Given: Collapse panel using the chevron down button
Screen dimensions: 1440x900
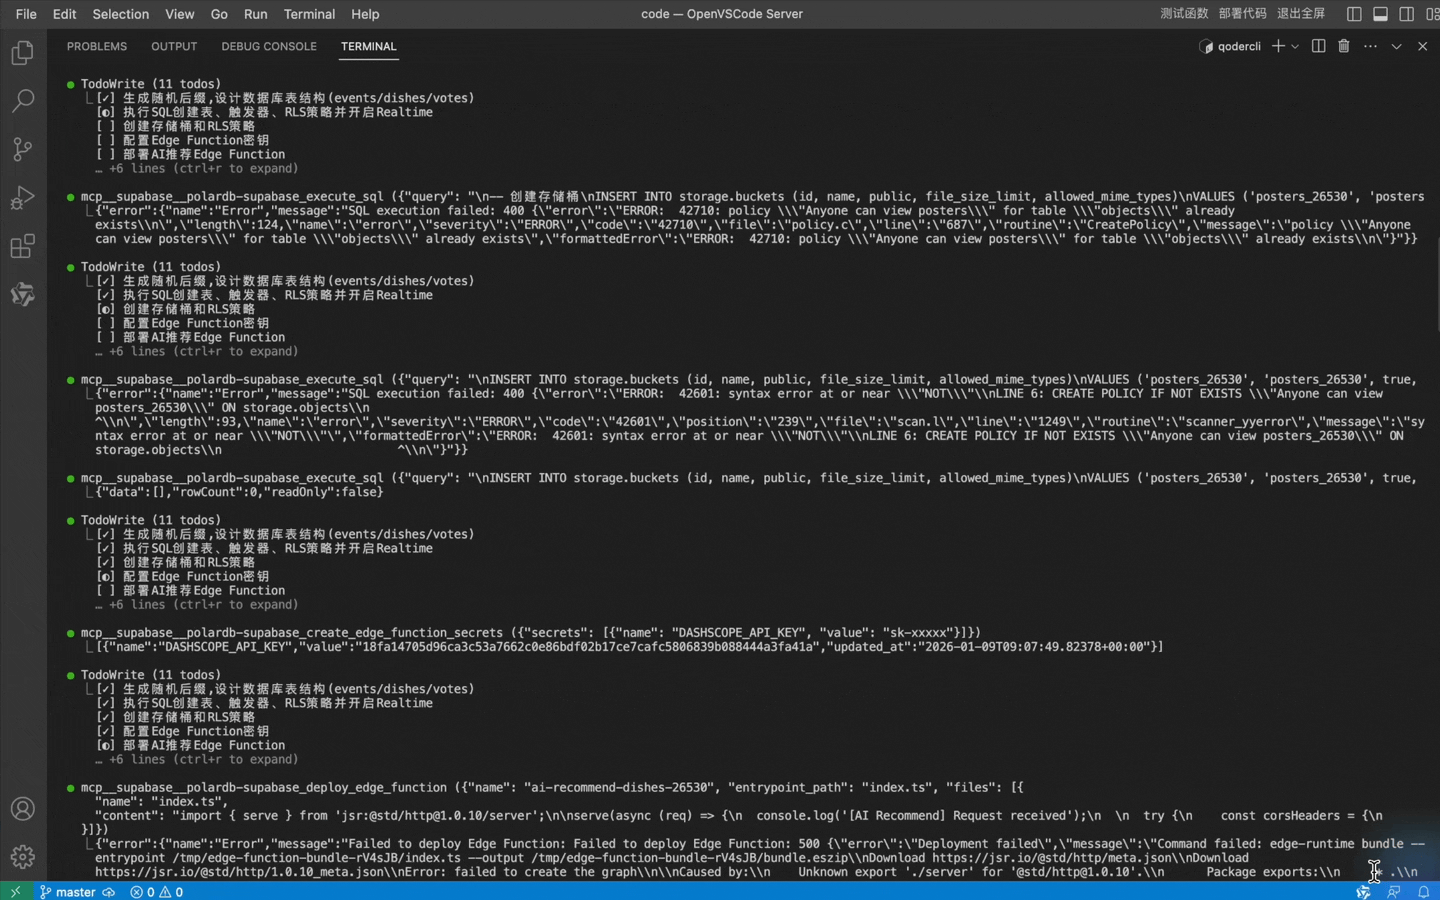Looking at the screenshot, I should [x=1396, y=46].
